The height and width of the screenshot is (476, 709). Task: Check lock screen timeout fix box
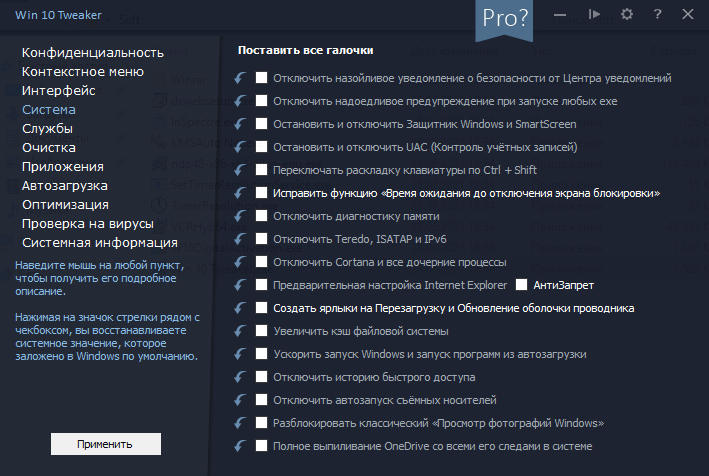click(x=261, y=193)
